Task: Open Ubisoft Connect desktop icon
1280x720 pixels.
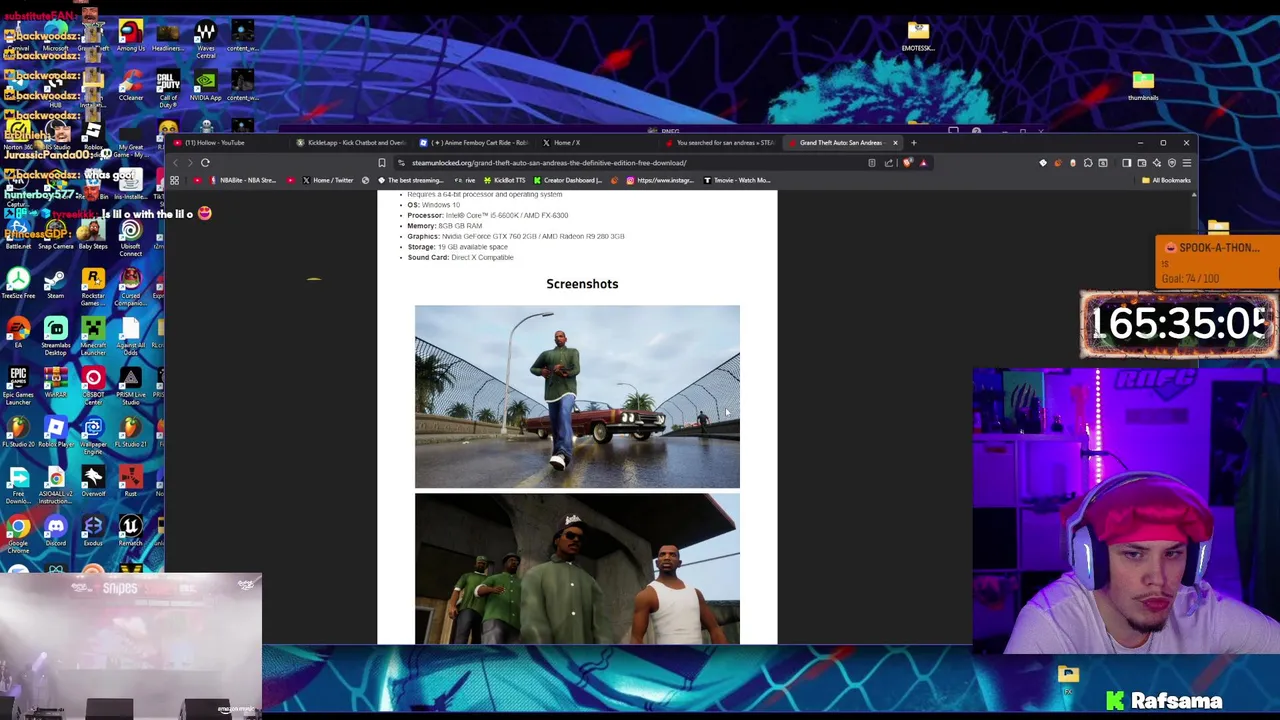Action: [130, 237]
